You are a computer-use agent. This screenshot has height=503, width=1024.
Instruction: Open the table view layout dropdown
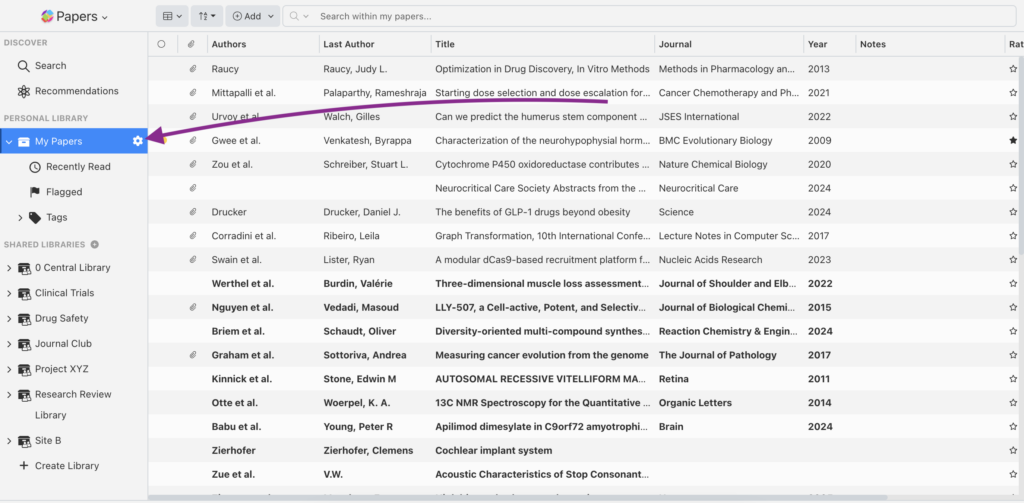tap(172, 16)
